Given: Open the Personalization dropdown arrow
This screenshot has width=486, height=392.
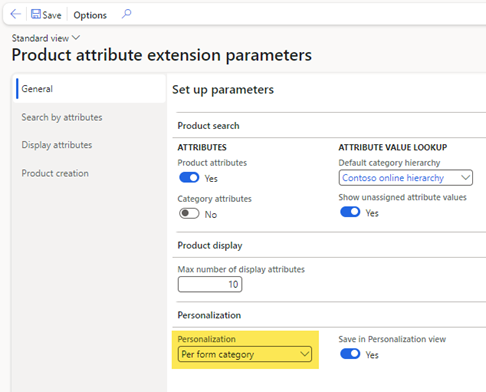Looking at the screenshot, I should point(305,354).
